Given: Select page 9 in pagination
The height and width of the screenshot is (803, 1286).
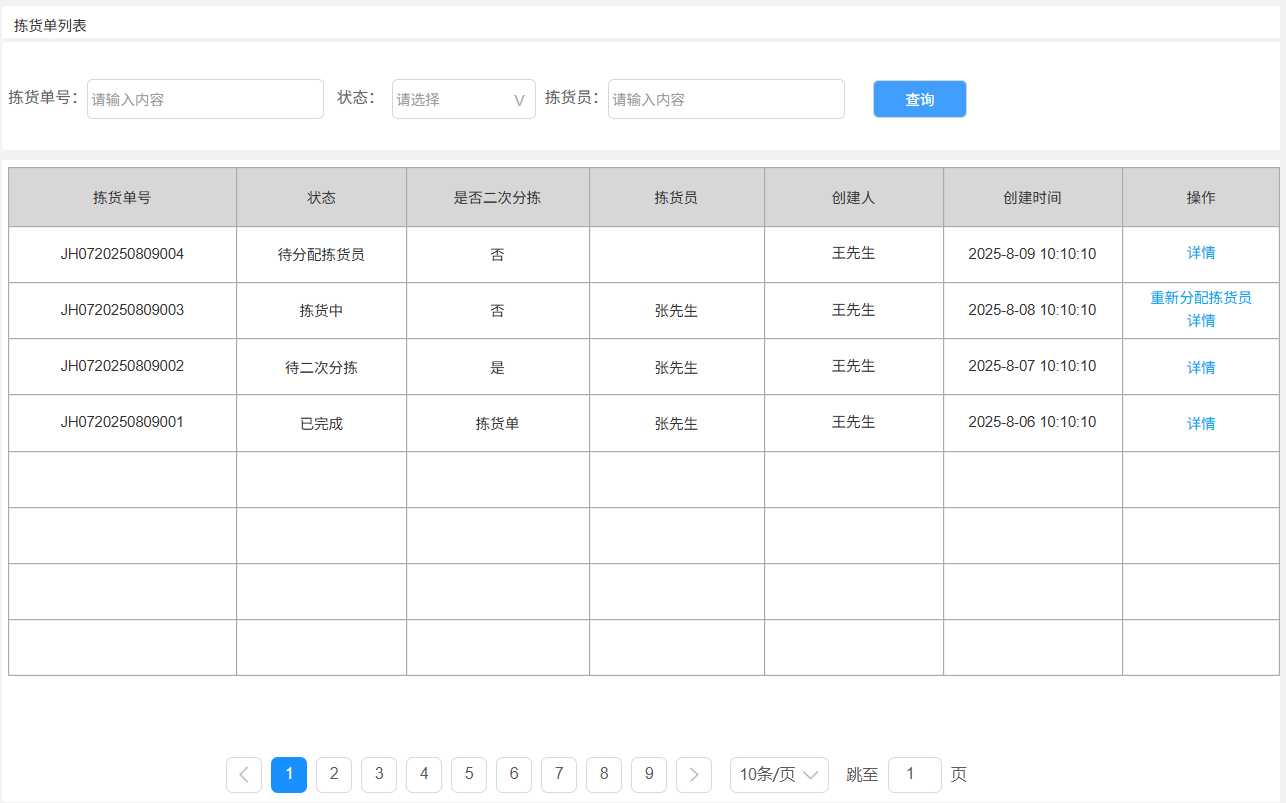Looking at the screenshot, I should pos(649,774).
